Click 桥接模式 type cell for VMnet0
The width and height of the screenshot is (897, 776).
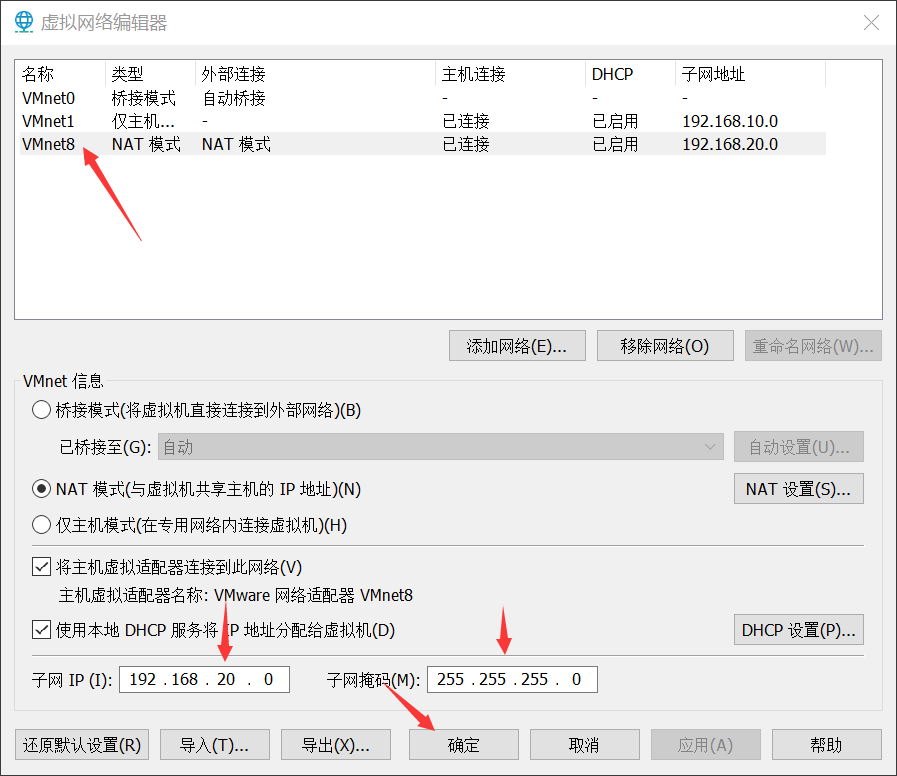click(x=144, y=98)
